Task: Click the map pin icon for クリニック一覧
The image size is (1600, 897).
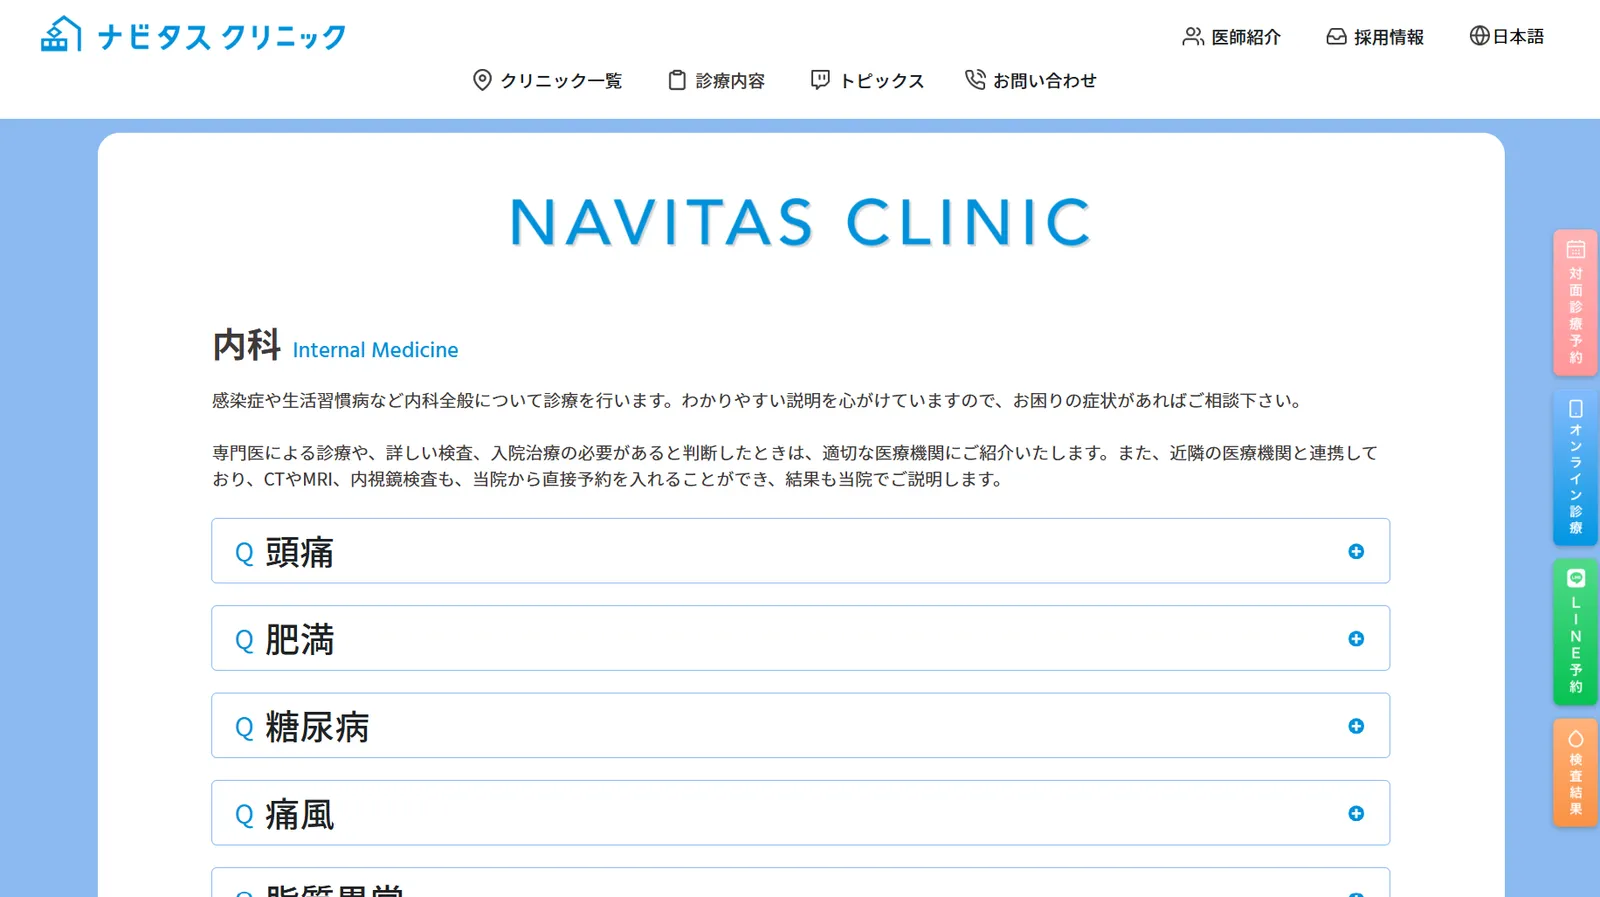Action: [482, 80]
